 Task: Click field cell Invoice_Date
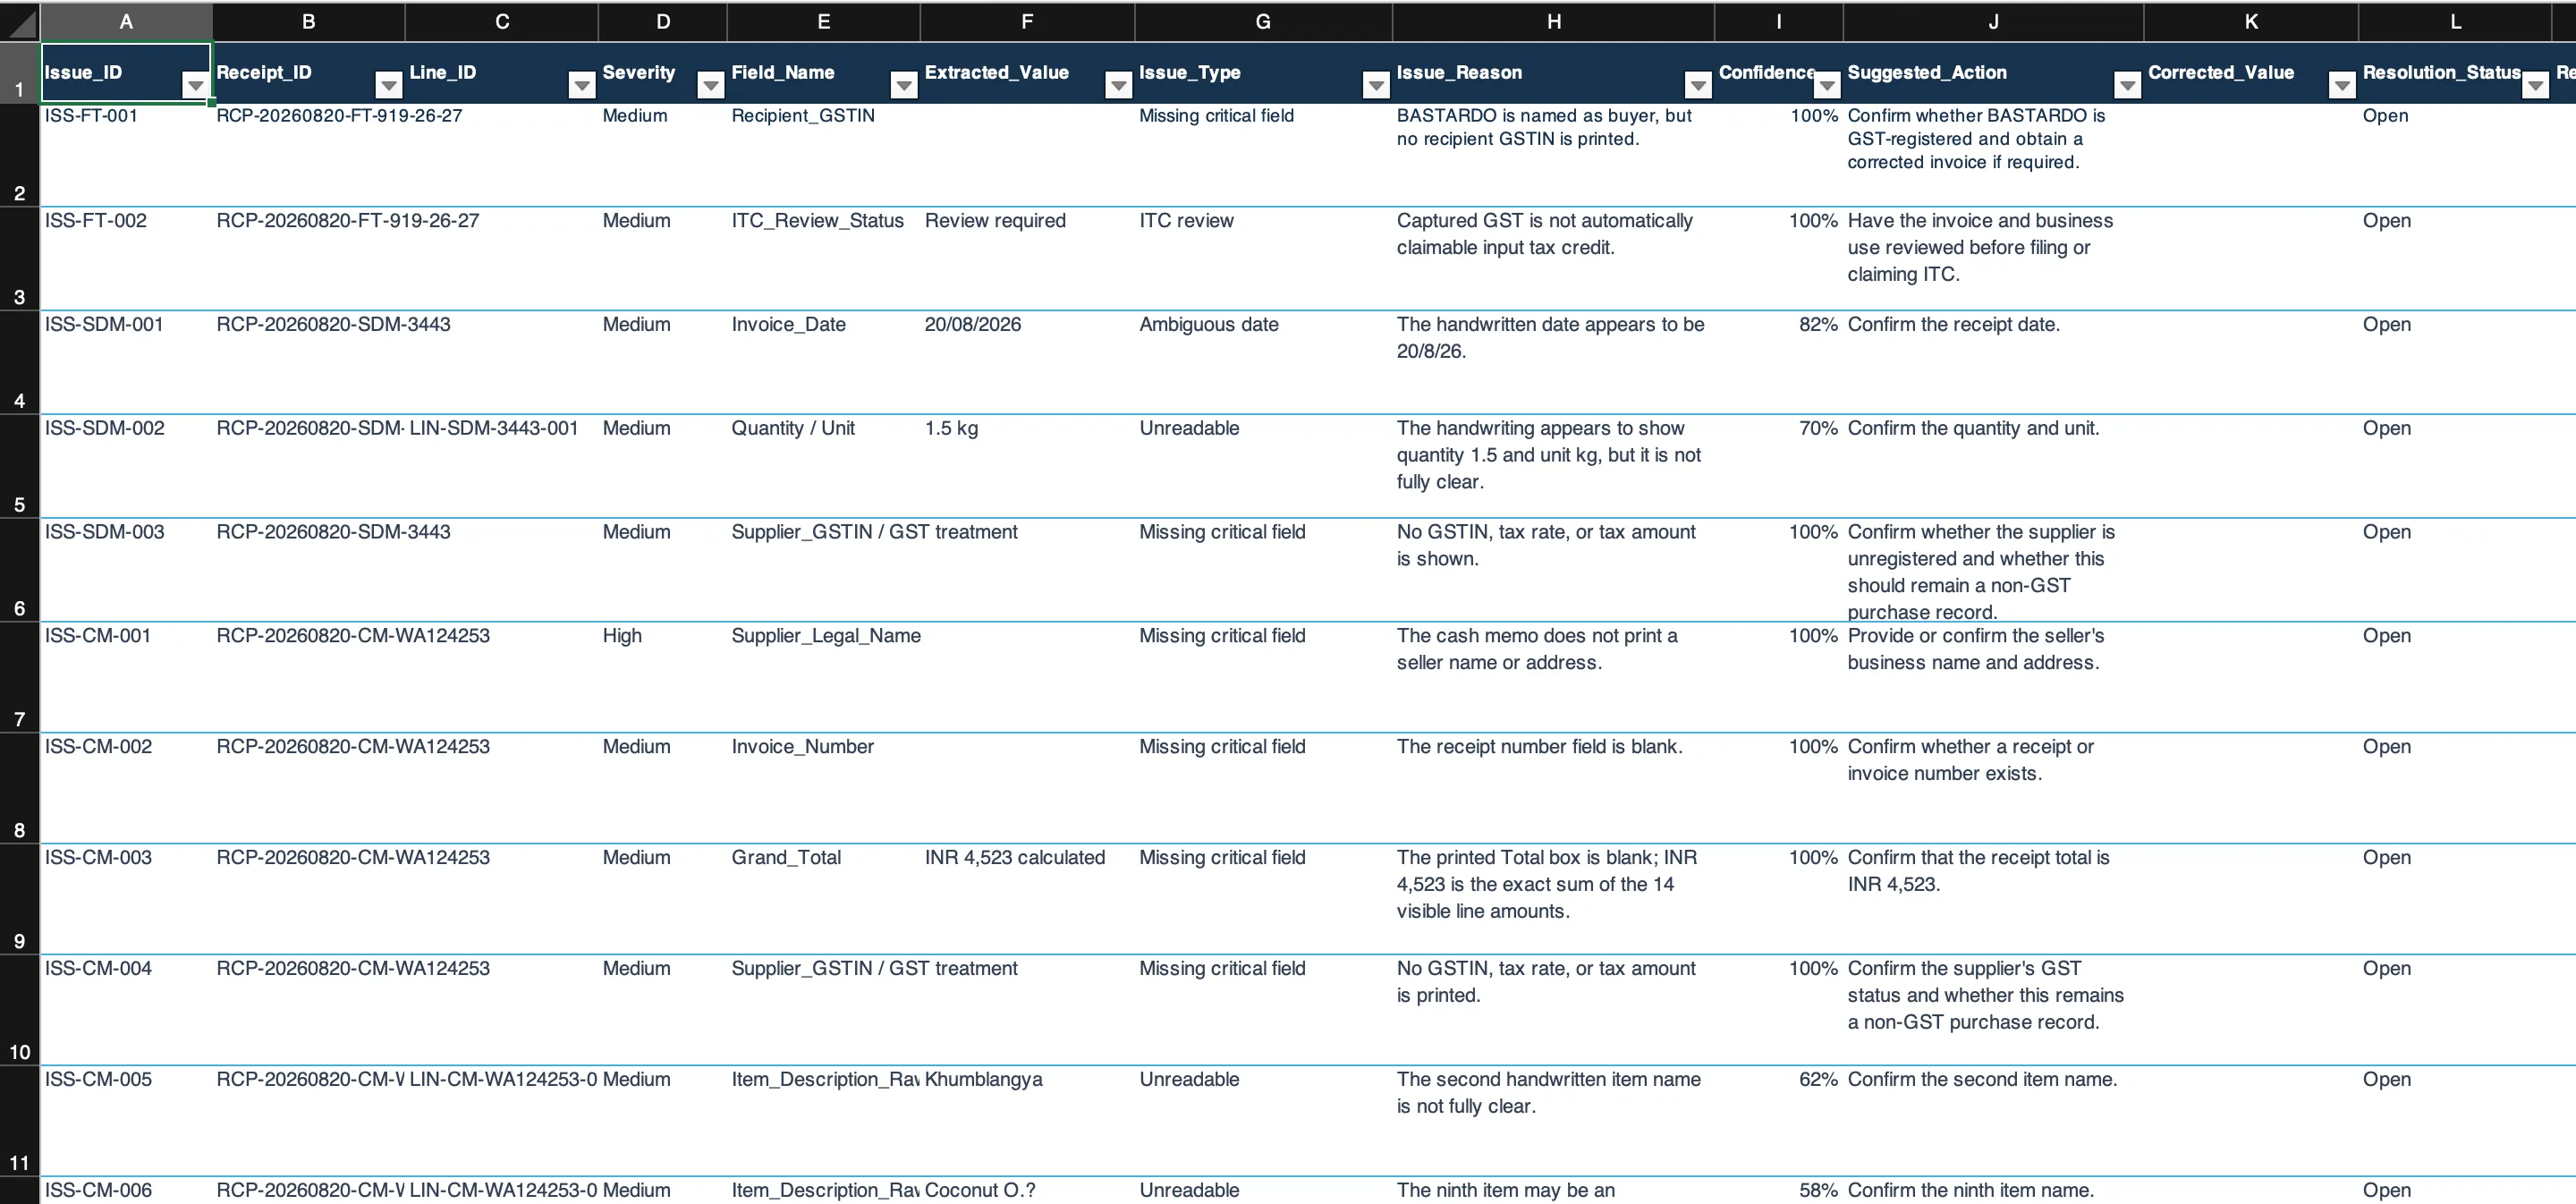[824, 362]
